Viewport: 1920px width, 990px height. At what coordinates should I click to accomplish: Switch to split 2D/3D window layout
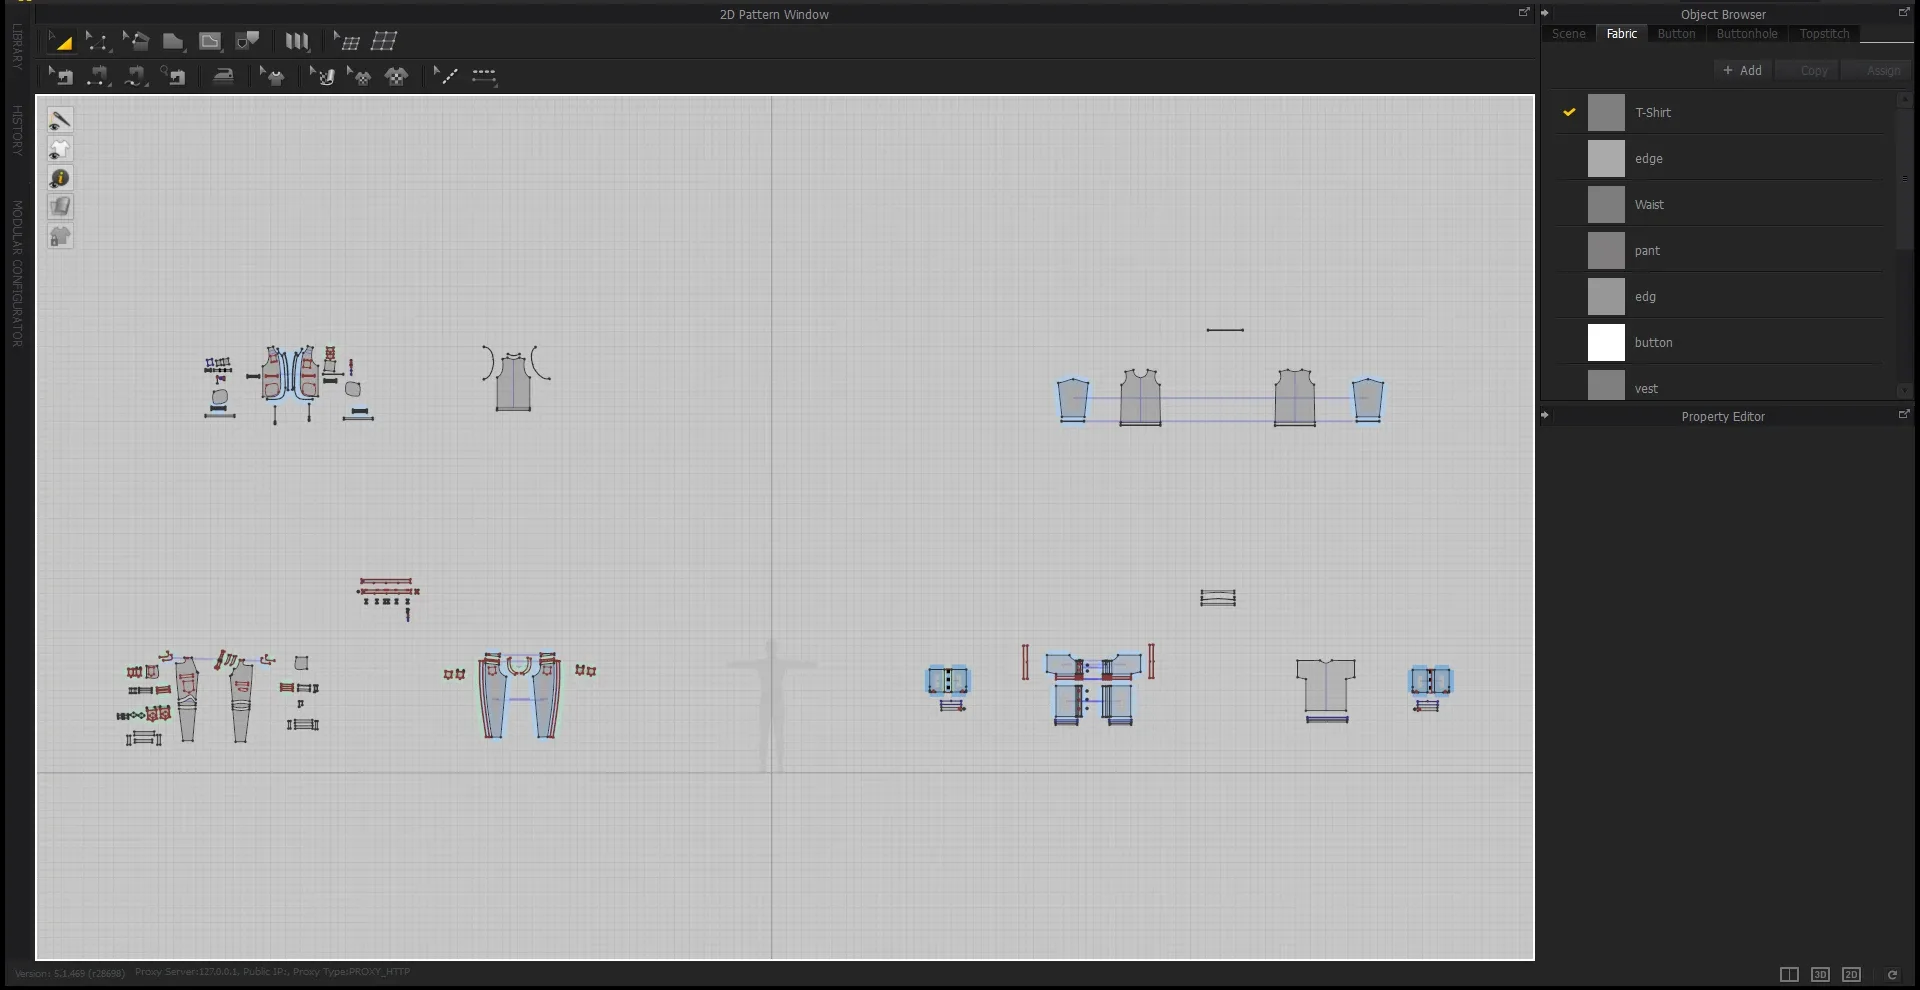point(1789,975)
